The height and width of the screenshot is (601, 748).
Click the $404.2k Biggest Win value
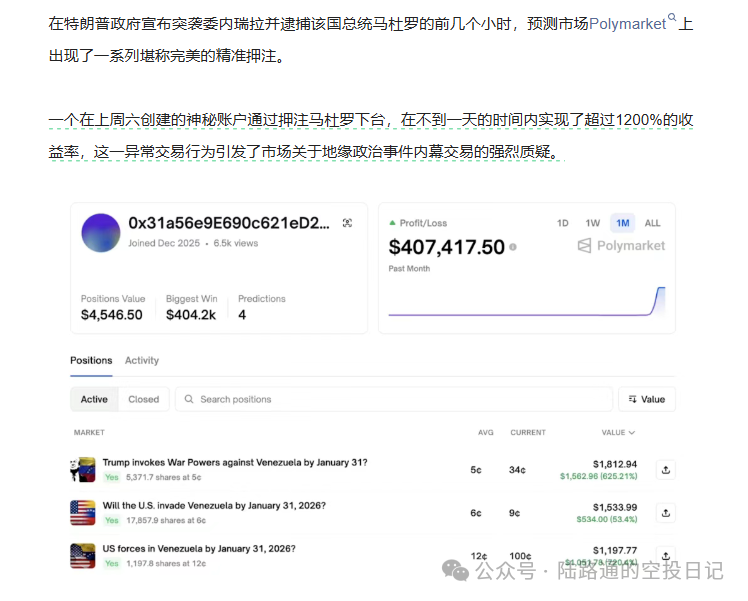tap(191, 315)
